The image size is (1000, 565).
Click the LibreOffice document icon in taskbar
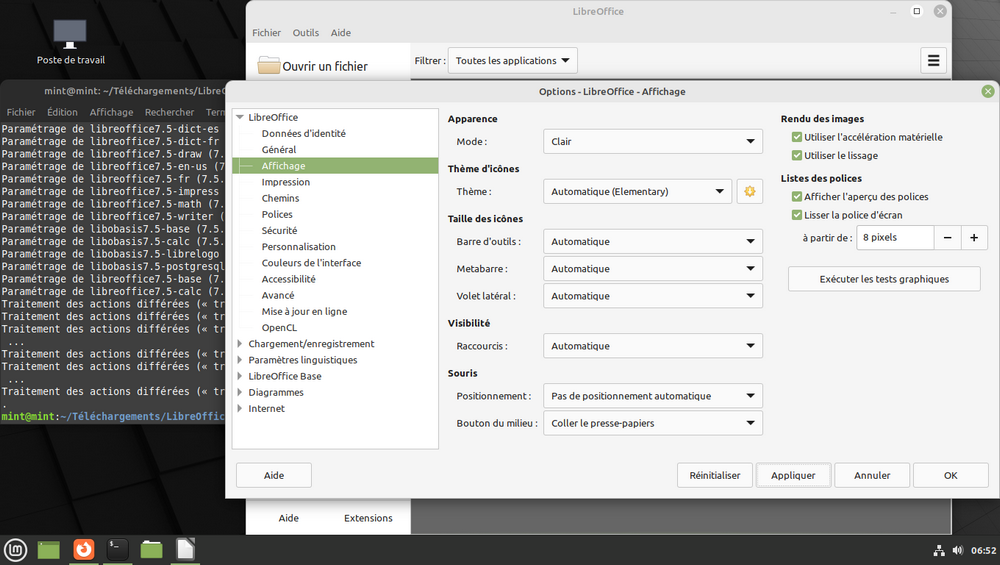click(x=185, y=549)
